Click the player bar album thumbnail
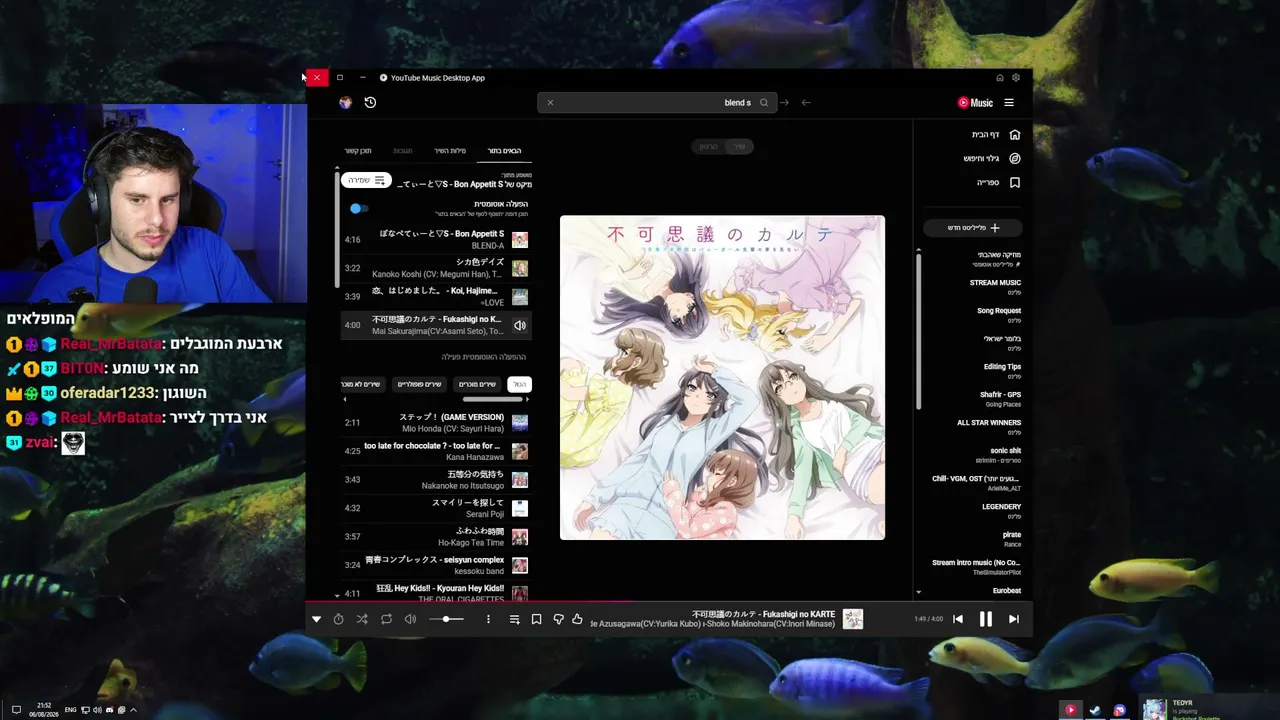 point(853,619)
